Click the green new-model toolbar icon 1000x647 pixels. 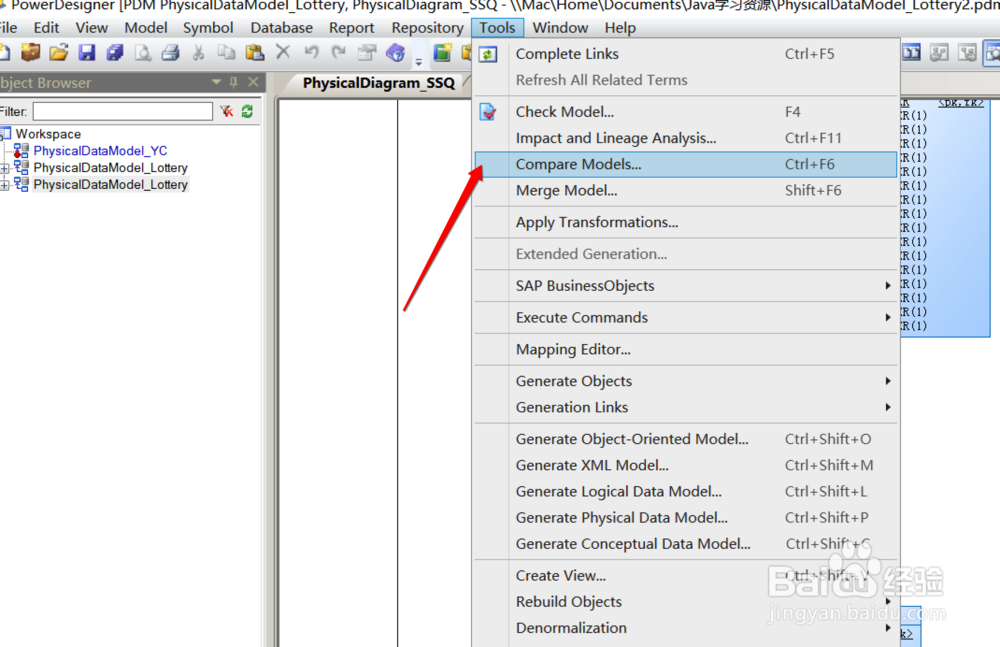click(x=442, y=52)
